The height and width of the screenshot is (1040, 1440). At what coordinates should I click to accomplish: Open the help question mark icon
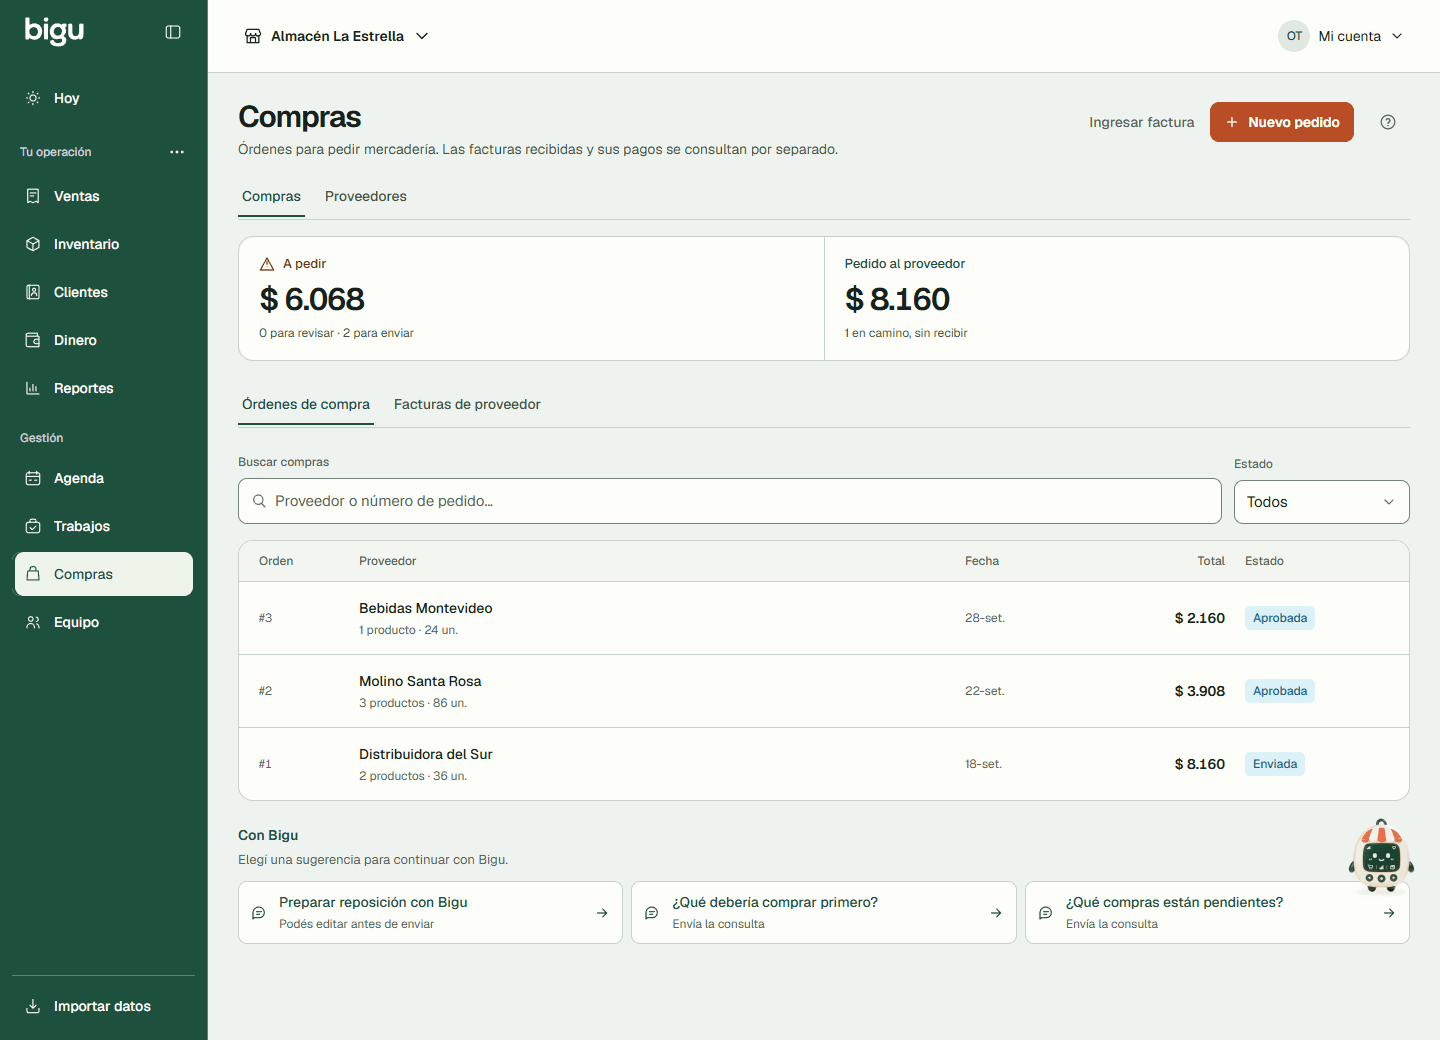click(1388, 122)
